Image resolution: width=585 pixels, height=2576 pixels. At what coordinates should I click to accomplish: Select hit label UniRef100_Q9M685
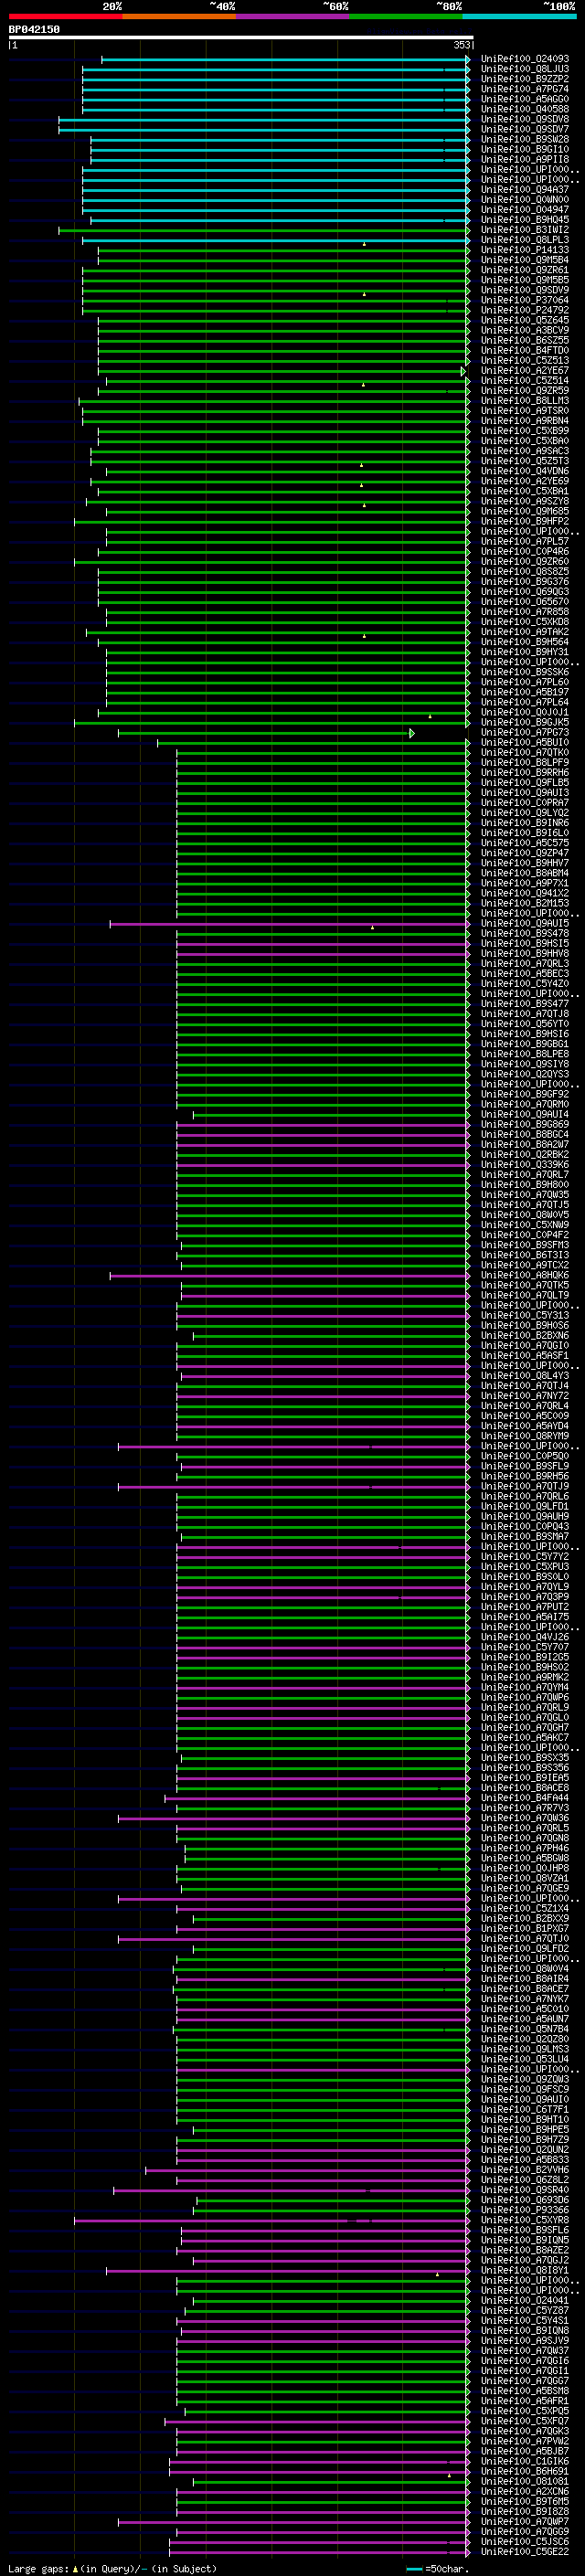[x=525, y=511]
